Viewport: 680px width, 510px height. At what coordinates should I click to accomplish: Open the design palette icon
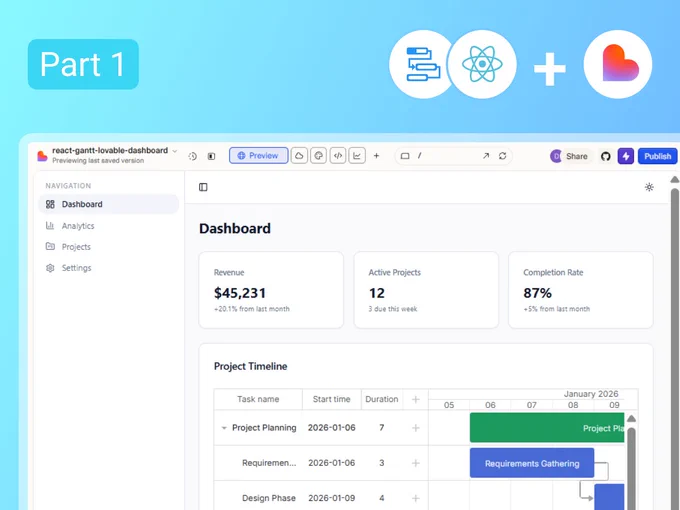(318, 156)
